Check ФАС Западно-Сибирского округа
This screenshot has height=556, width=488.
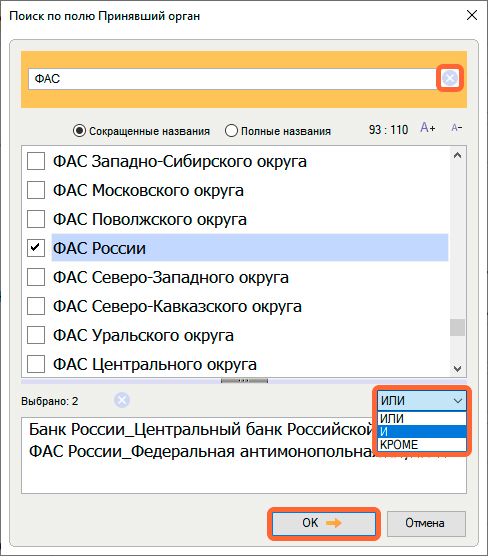pos(36,161)
